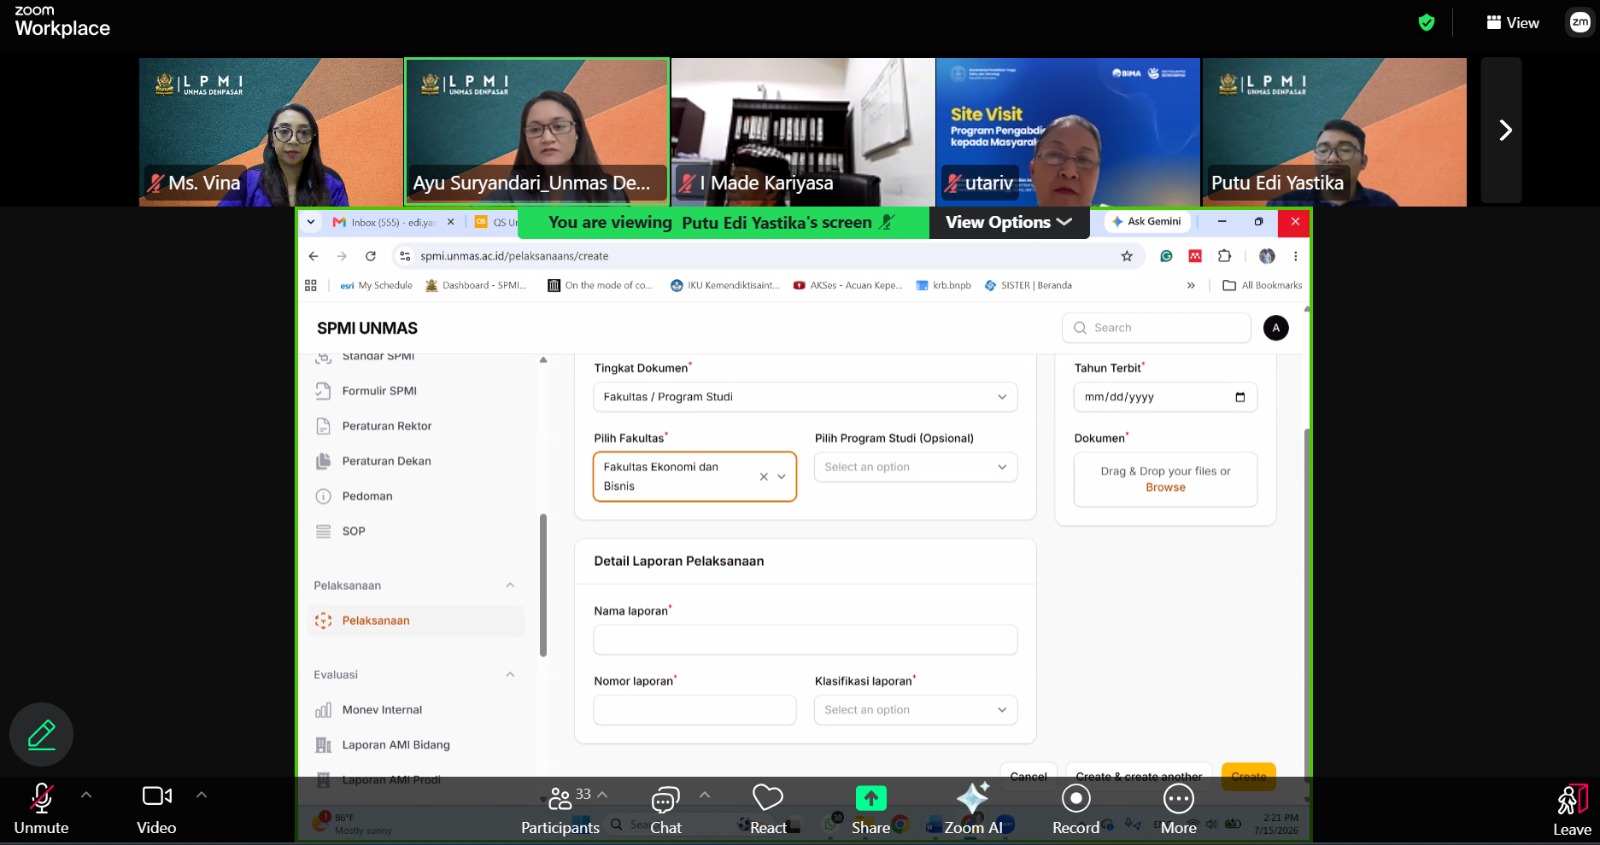1600x845 pixels.
Task: Open the zm account profile icon
Action: 1580,22
